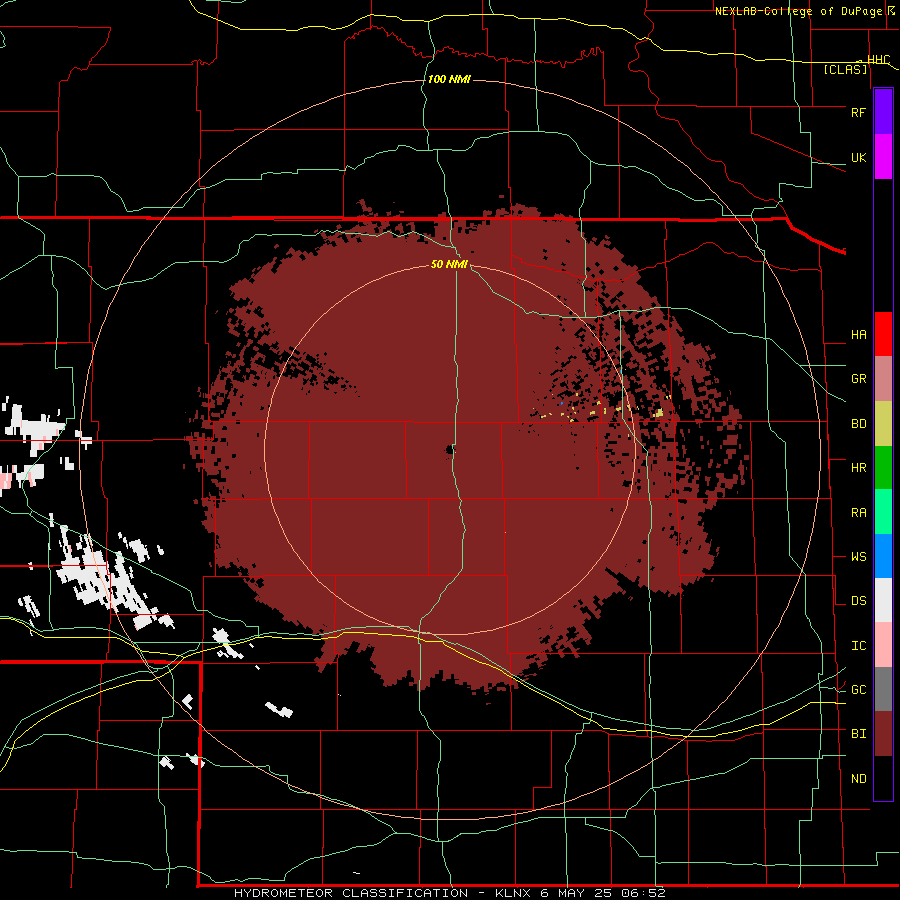Click the ND black legend swatch
Image resolution: width=900 pixels, height=900 pixels.
[883, 778]
